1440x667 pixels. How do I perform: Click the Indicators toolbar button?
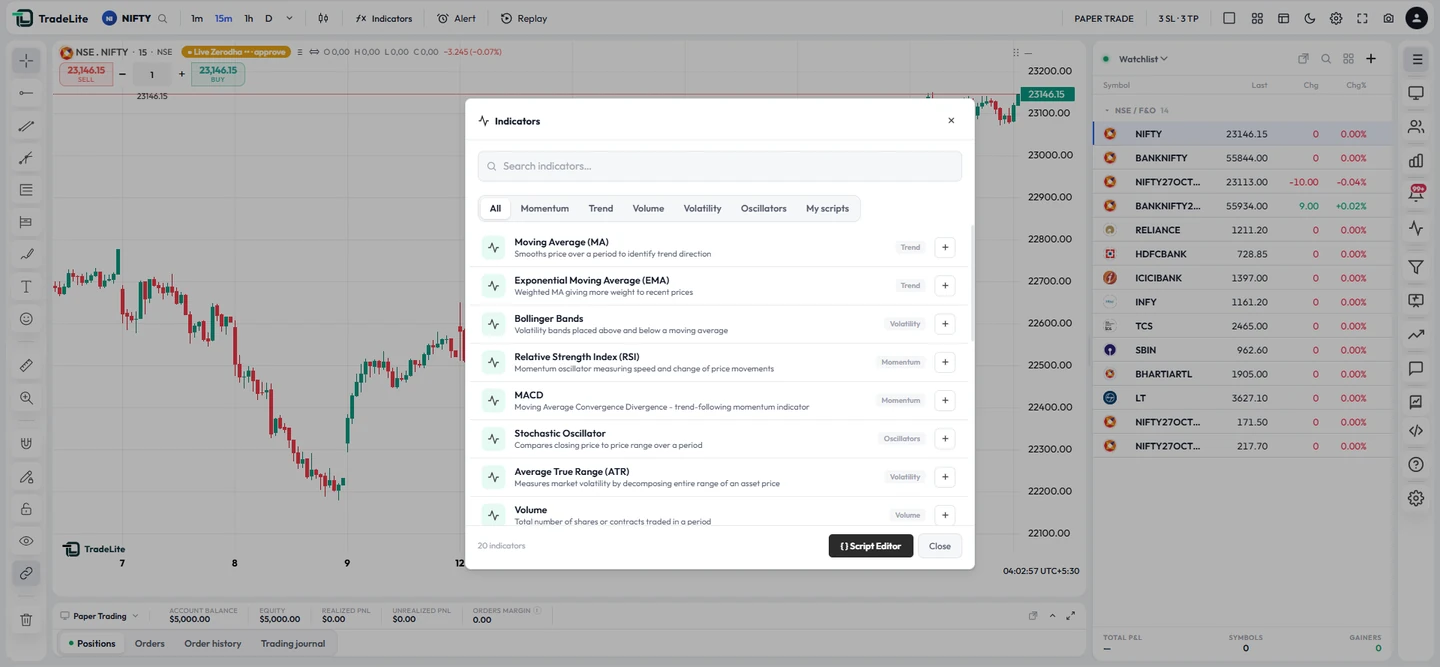click(384, 18)
